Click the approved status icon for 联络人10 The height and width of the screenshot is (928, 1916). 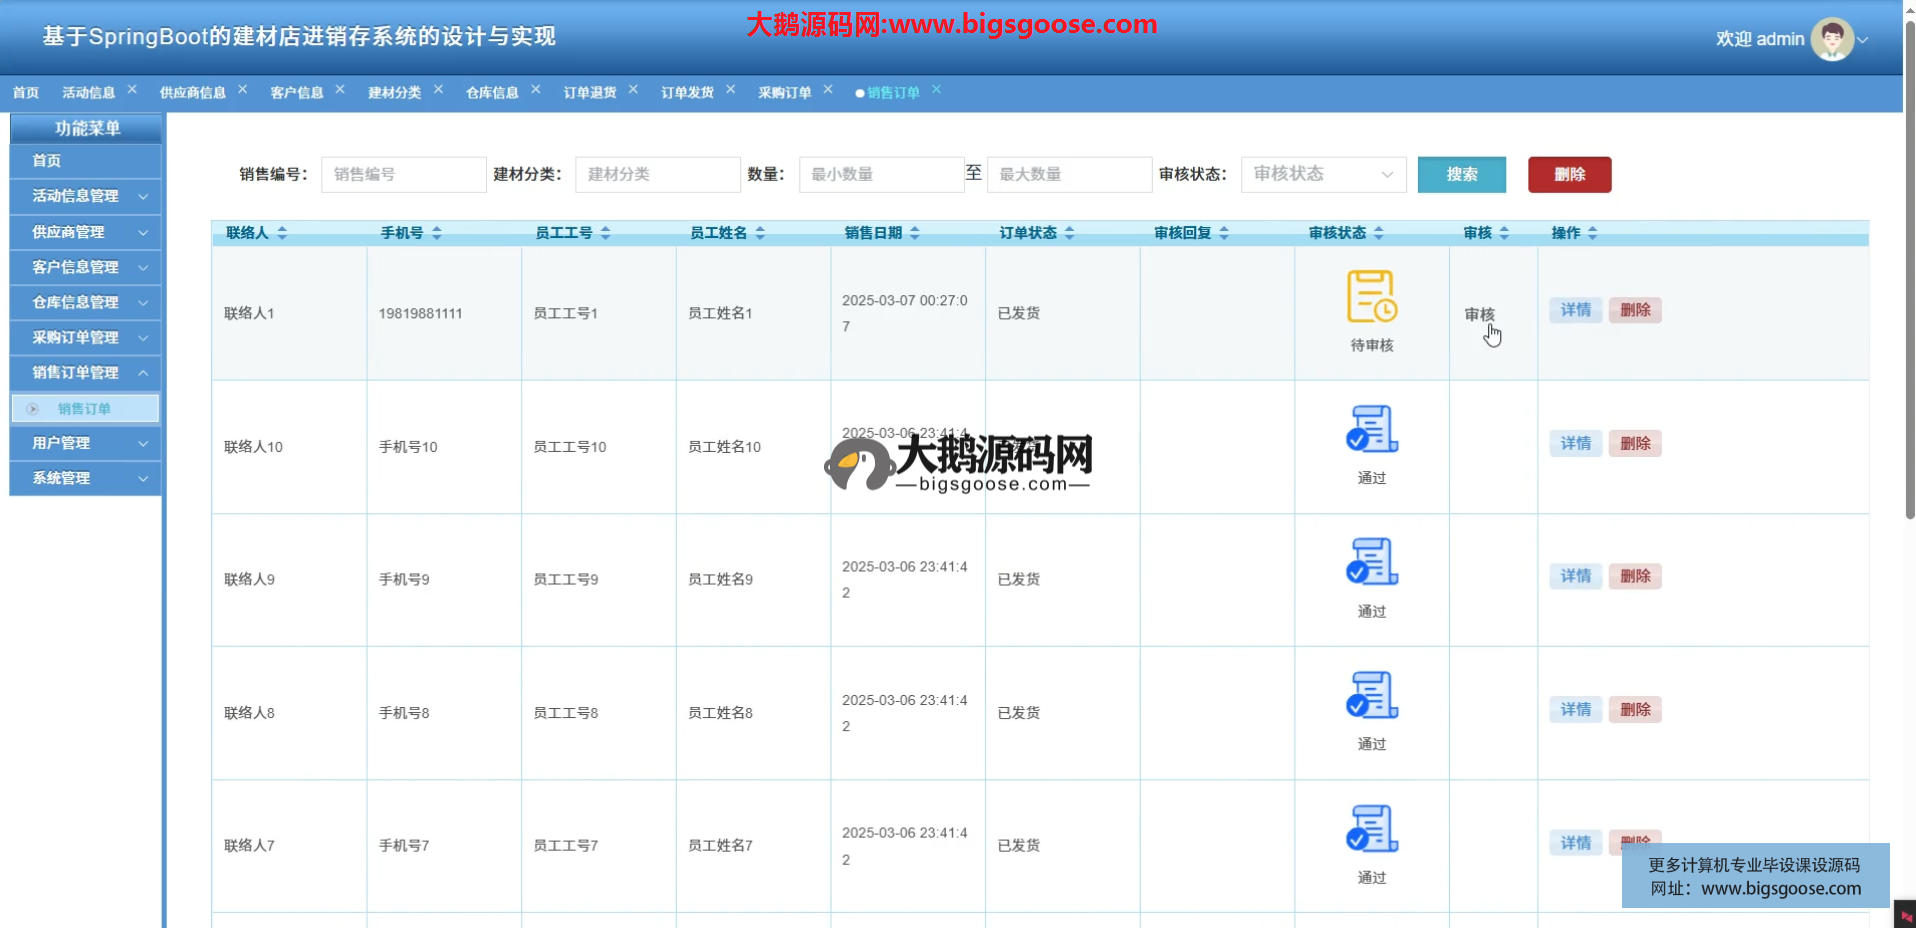1371,430
